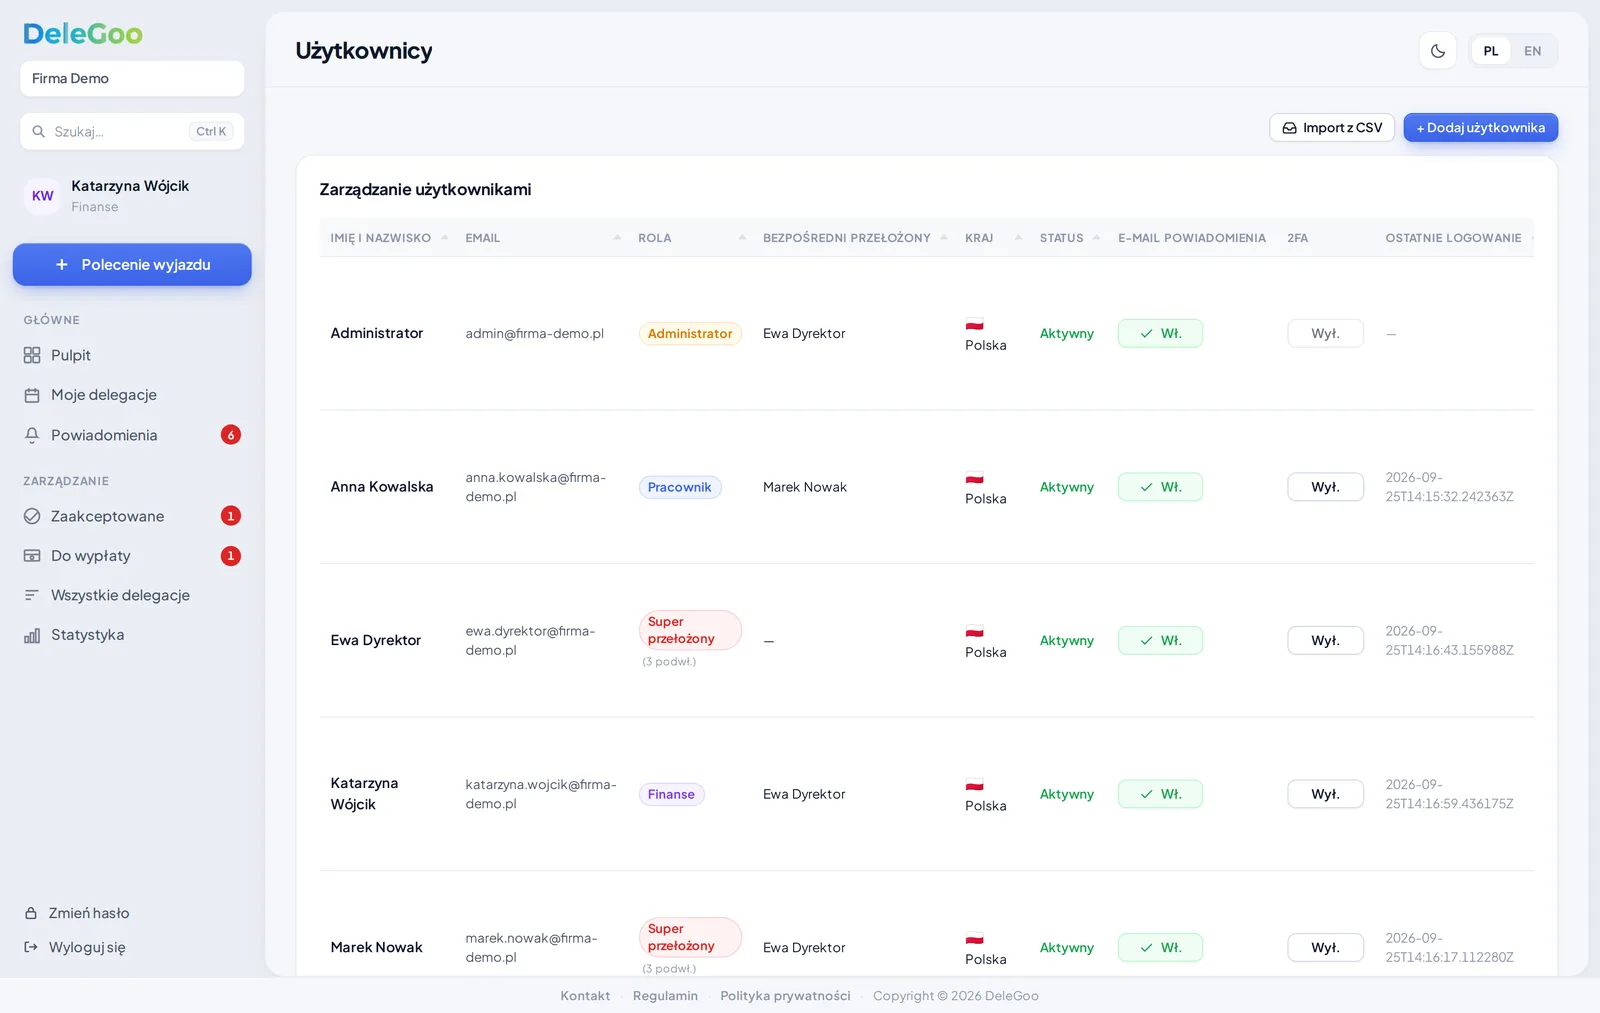Switch language to EN

pyautogui.click(x=1532, y=51)
